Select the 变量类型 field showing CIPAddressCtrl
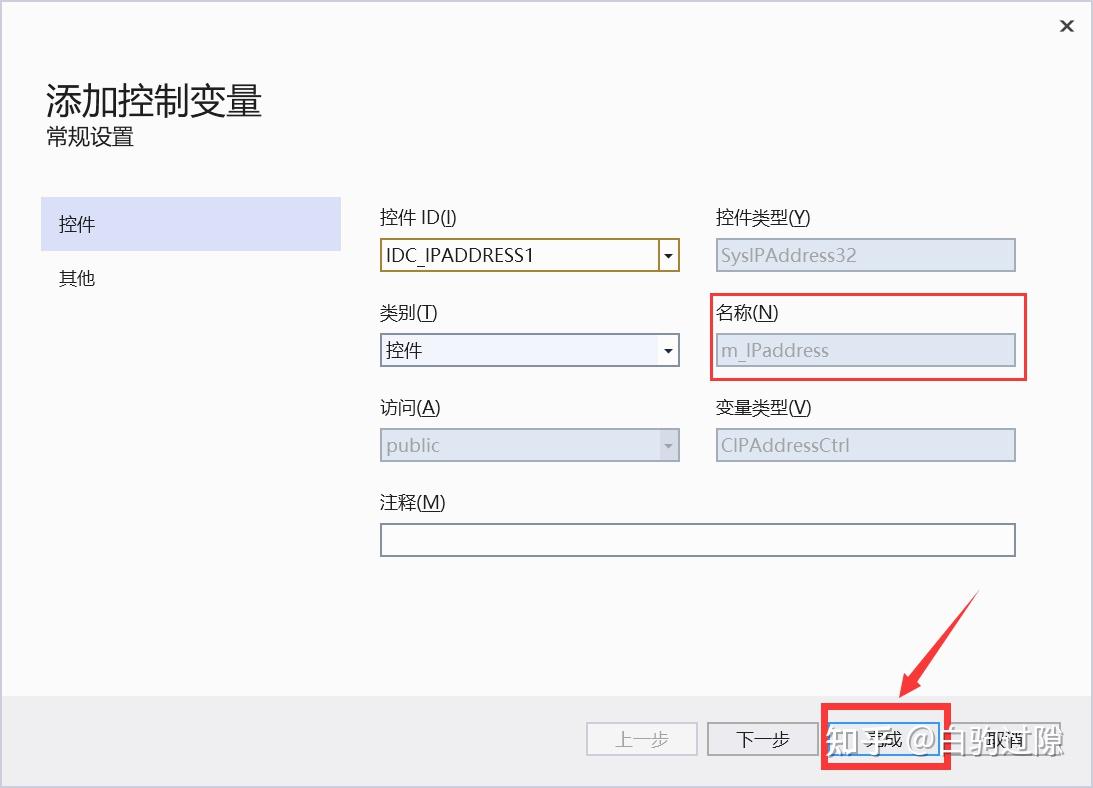This screenshot has width=1093, height=788. 865,445
